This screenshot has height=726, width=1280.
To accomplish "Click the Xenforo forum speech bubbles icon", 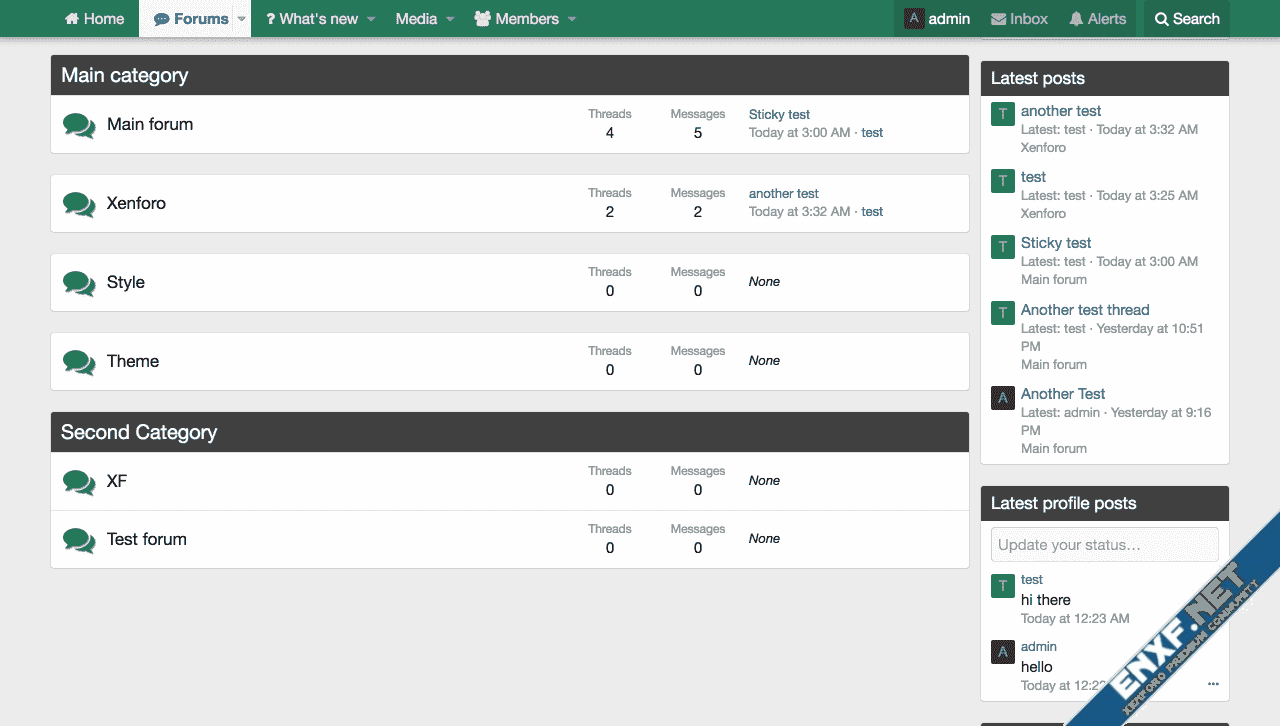I will coord(79,204).
